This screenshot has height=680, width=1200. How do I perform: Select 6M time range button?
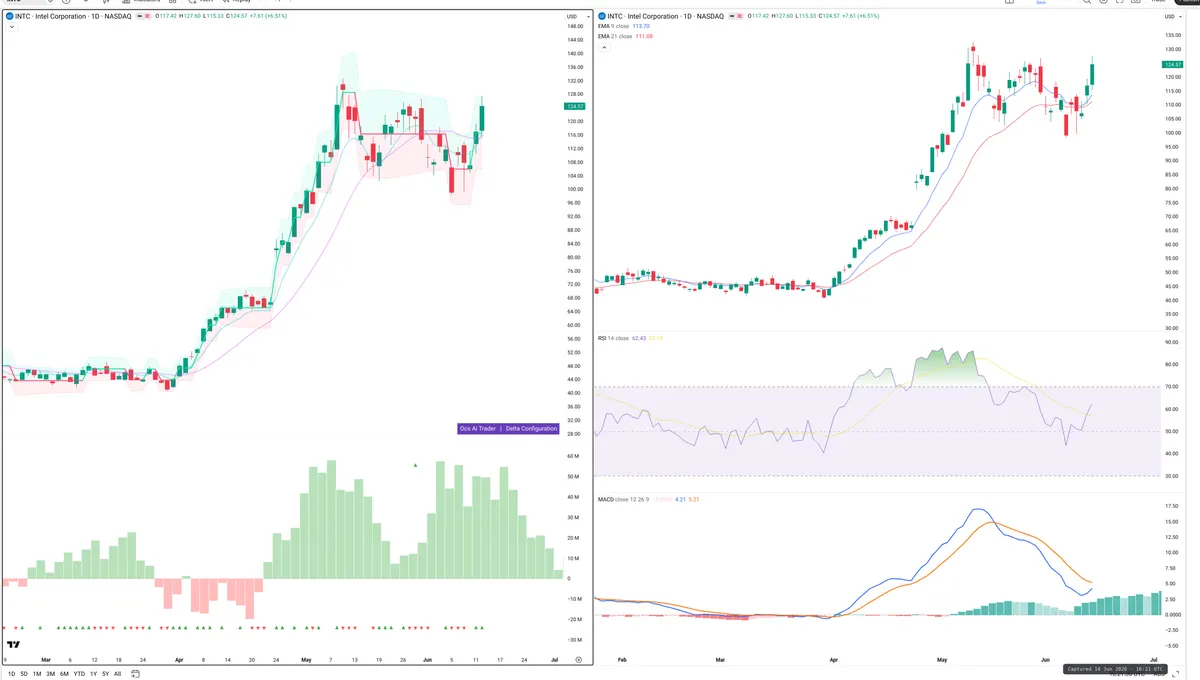pos(64,674)
